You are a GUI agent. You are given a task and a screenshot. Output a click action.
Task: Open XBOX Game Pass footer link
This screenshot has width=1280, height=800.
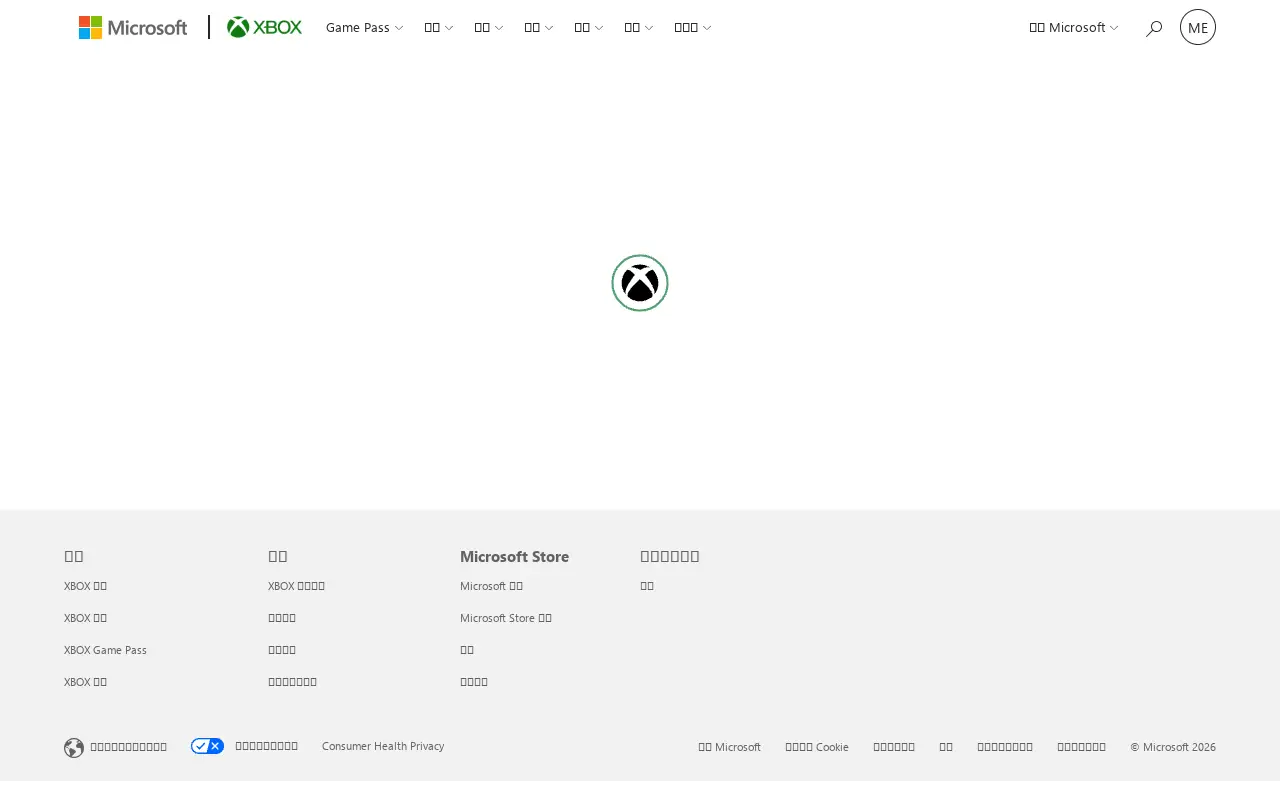click(x=105, y=650)
